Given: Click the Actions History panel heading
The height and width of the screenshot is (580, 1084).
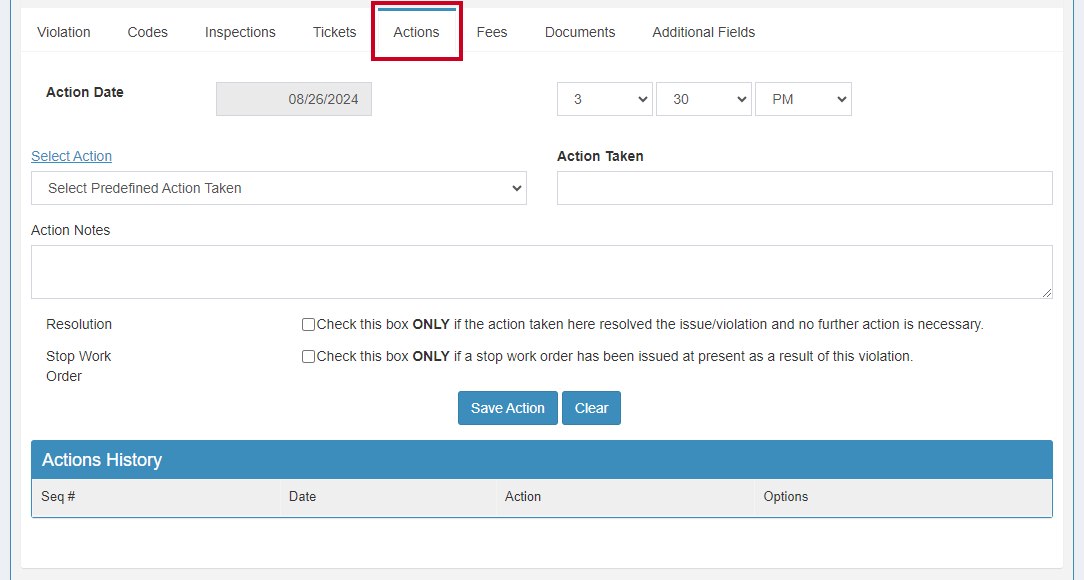Looking at the screenshot, I should [x=542, y=460].
